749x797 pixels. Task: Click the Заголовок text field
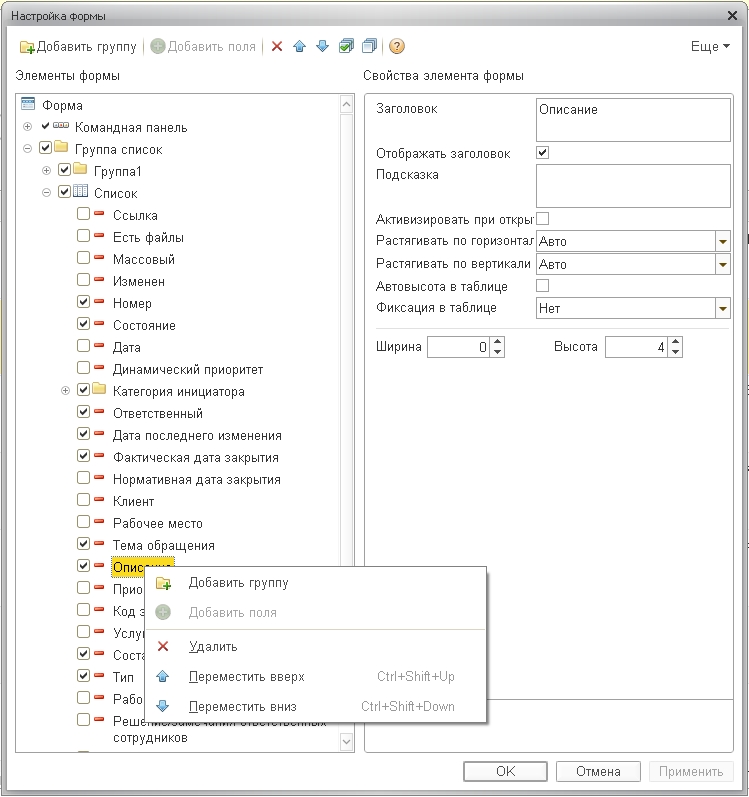tap(632, 119)
